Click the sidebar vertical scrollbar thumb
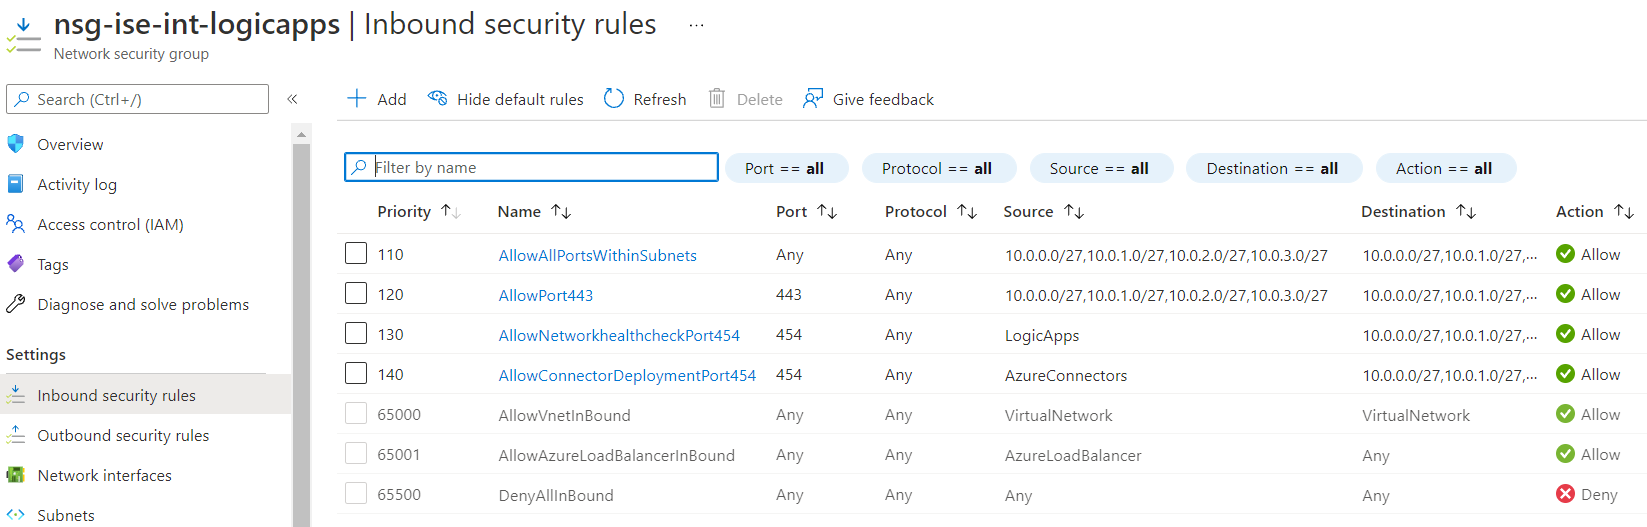 point(301,335)
